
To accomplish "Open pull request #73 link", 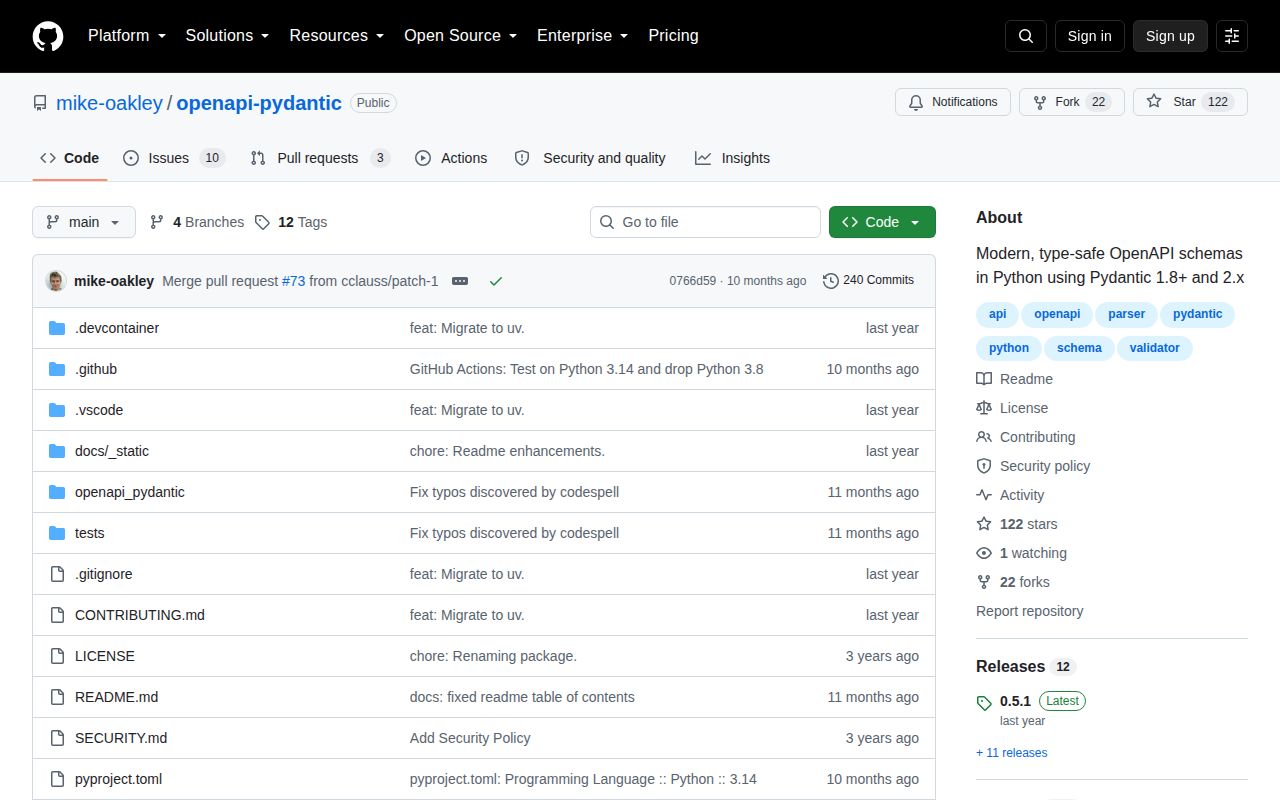I will coord(293,281).
